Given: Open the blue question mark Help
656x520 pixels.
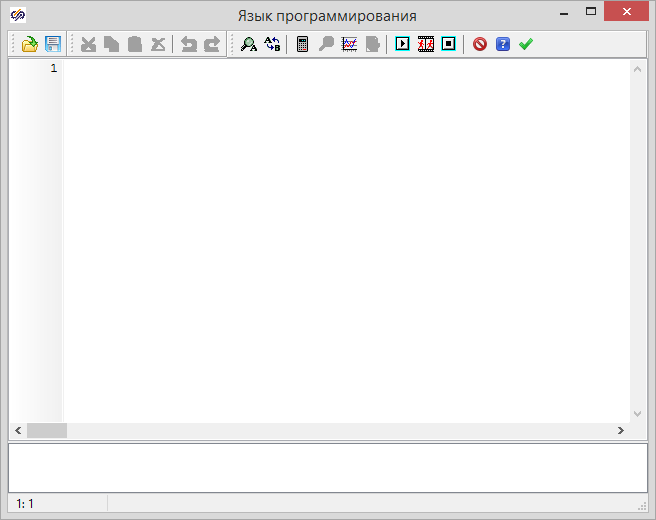Looking at the screenshot, I should (x=503, y=44).
